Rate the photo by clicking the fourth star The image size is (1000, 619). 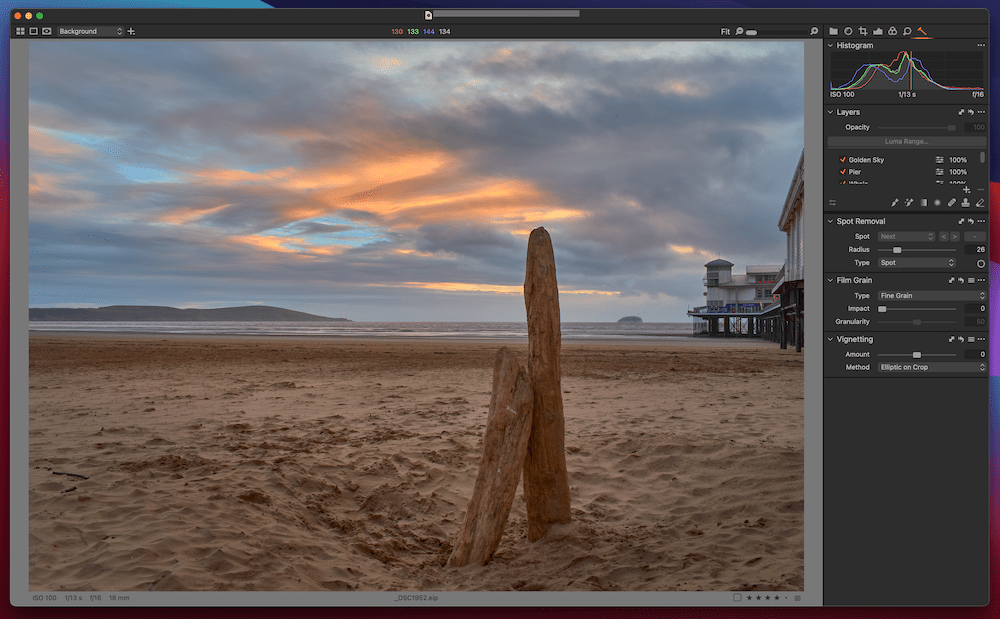(776, 597)
